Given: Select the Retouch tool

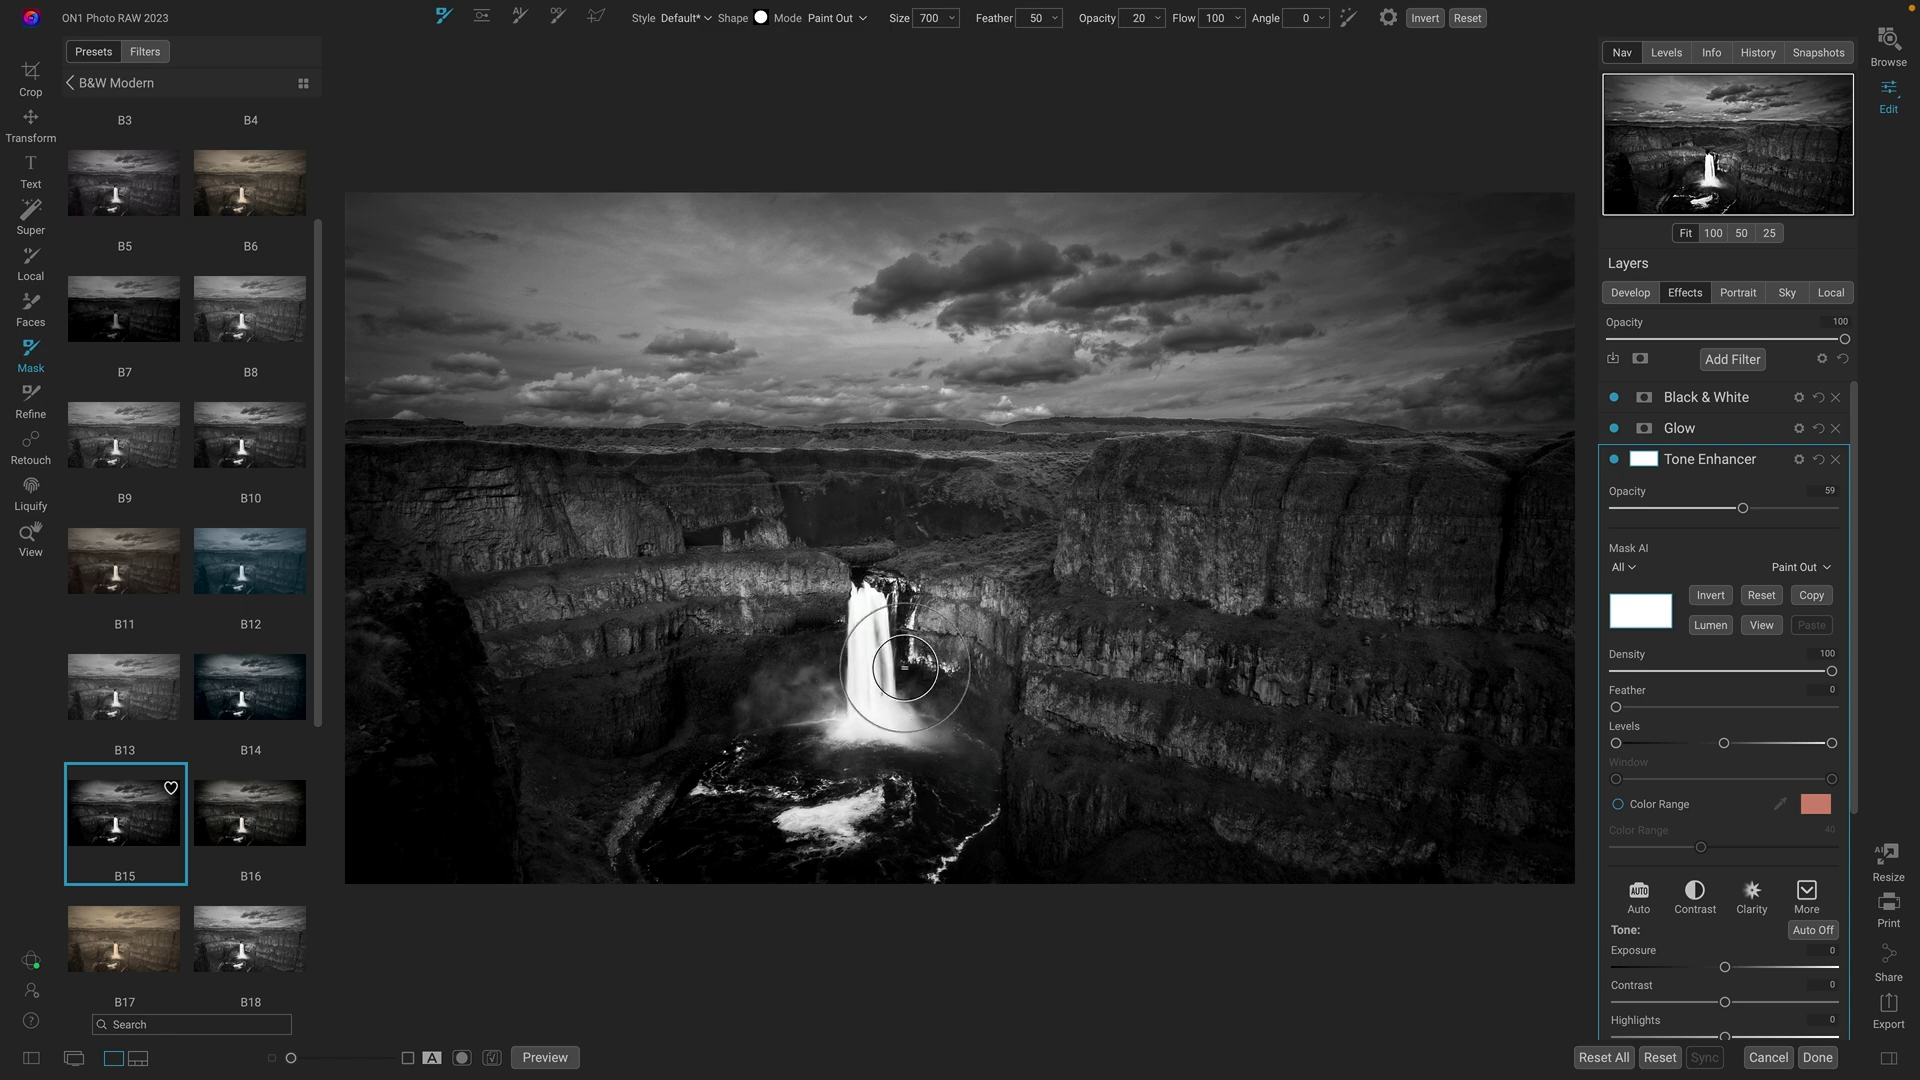Looking at the screenshot, I should tap(31, 440).
